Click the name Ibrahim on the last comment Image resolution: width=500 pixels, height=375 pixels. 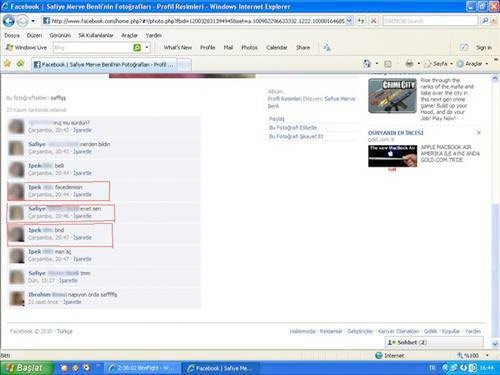(x=39, y=295)
